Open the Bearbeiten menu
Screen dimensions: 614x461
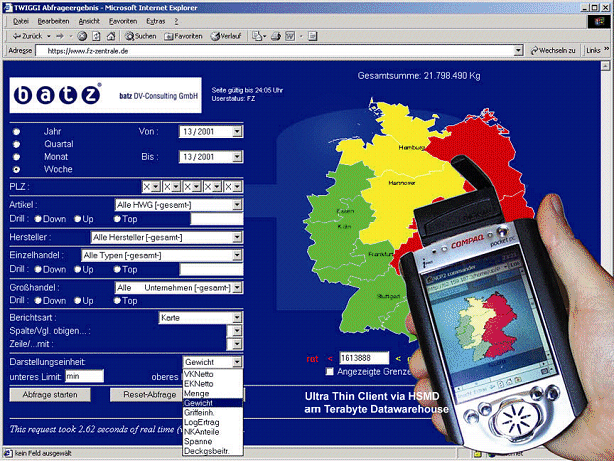[x=55, y=20]
